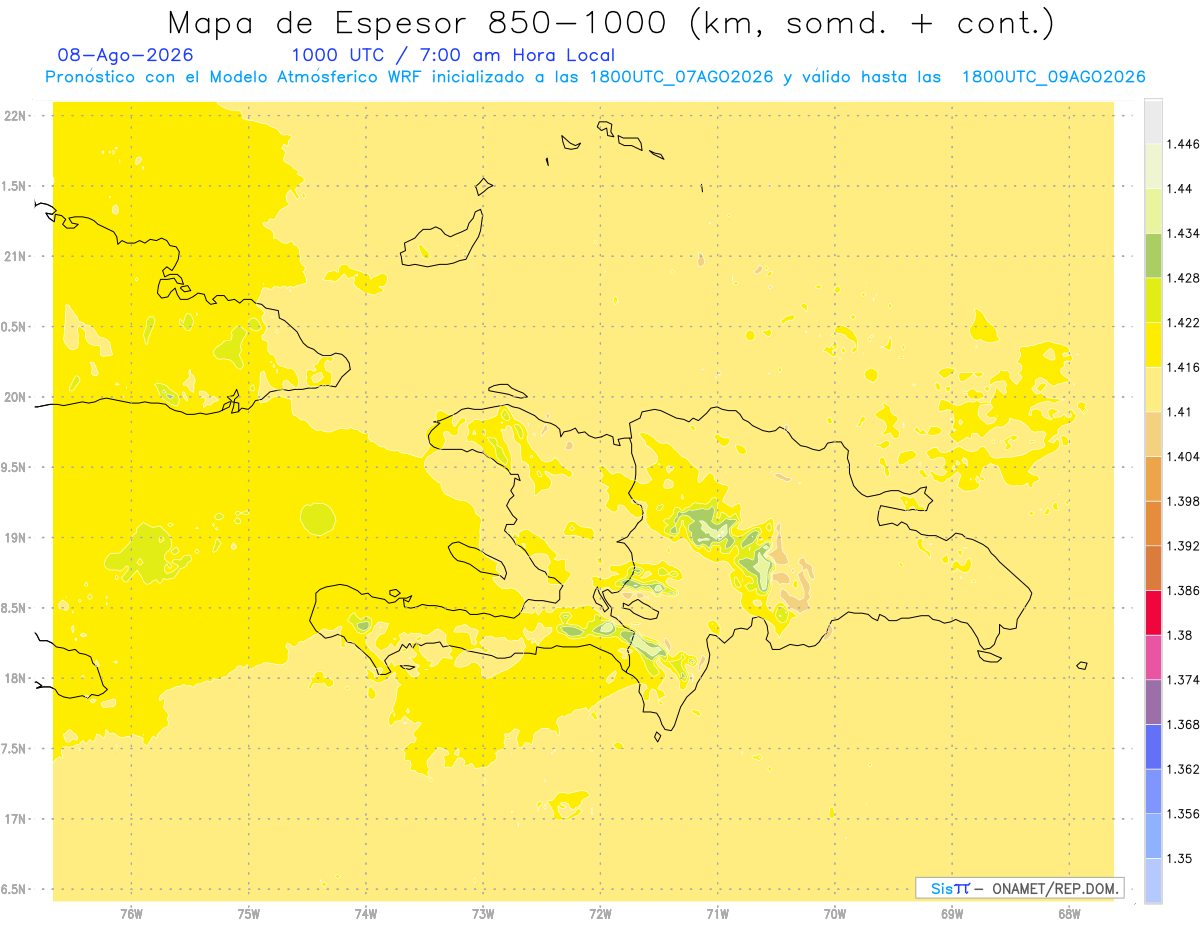Click the legend value 1.386
Viewport: 1200px width, 927px height.
pyautogui.click(x=1183, y=590)
